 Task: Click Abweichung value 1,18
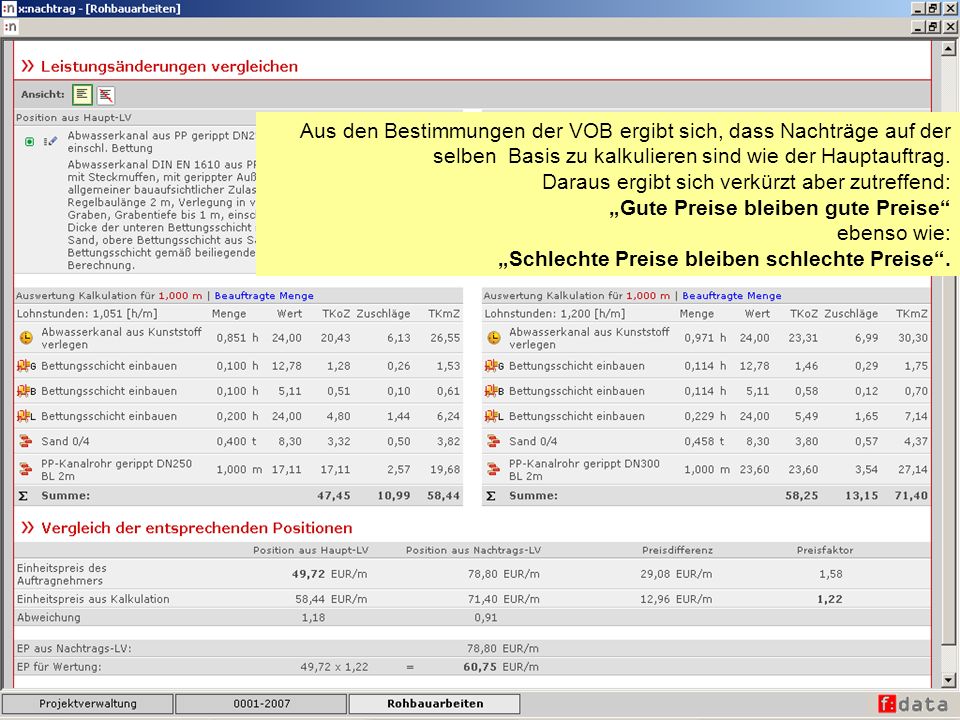click(x=313, y=618)
